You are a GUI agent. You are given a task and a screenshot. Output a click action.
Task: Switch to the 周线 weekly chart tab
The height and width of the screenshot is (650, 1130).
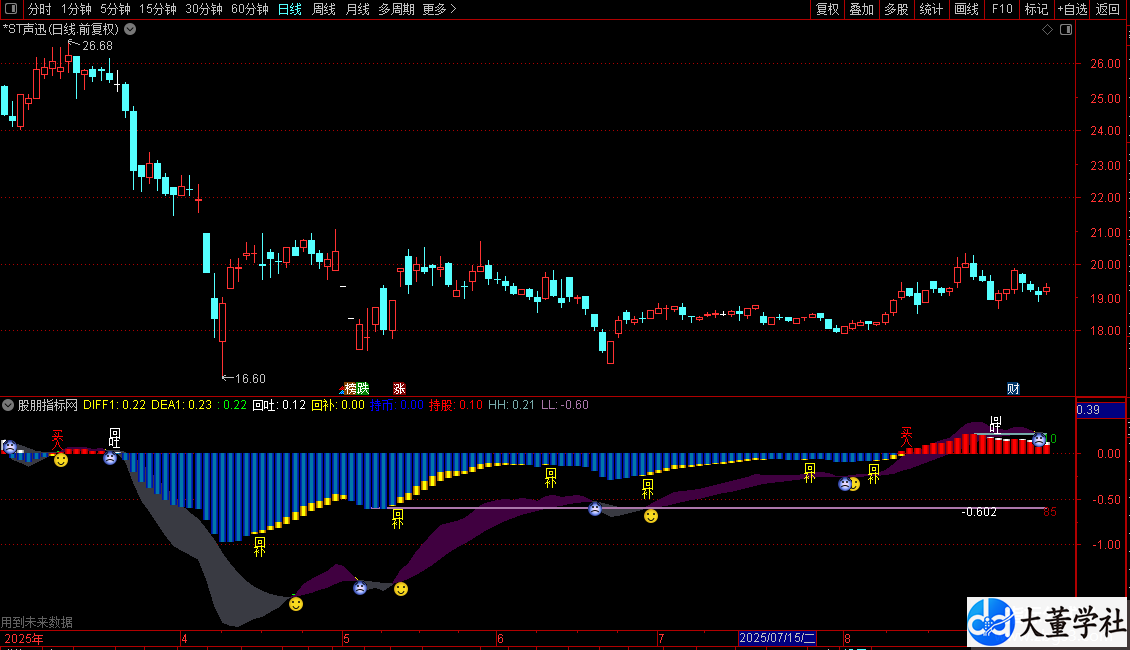[x=324, y=9]
